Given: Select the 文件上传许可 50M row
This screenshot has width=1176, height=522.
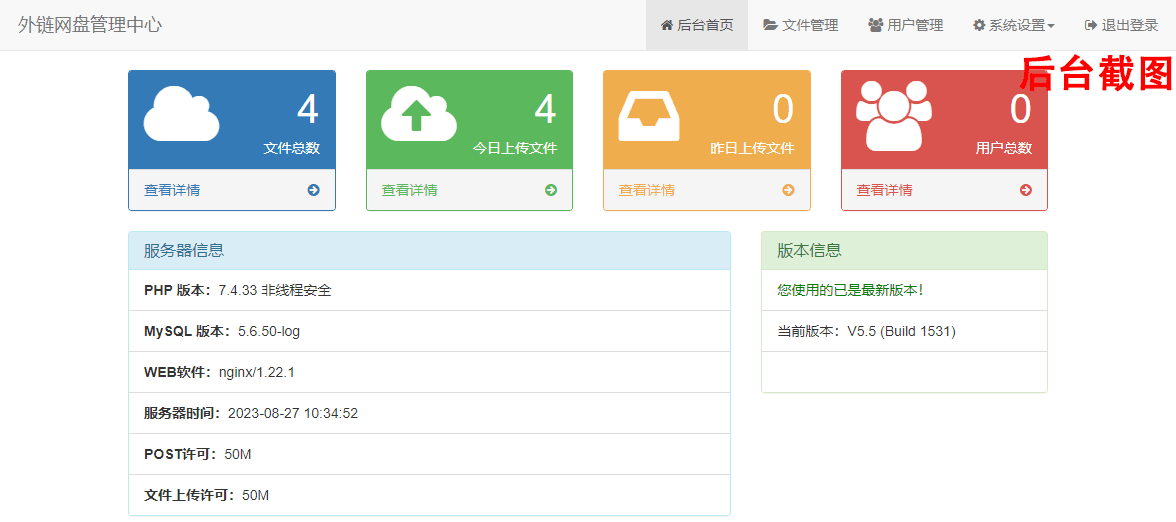Looking at the screenshot, I should (x=429, y=495).
